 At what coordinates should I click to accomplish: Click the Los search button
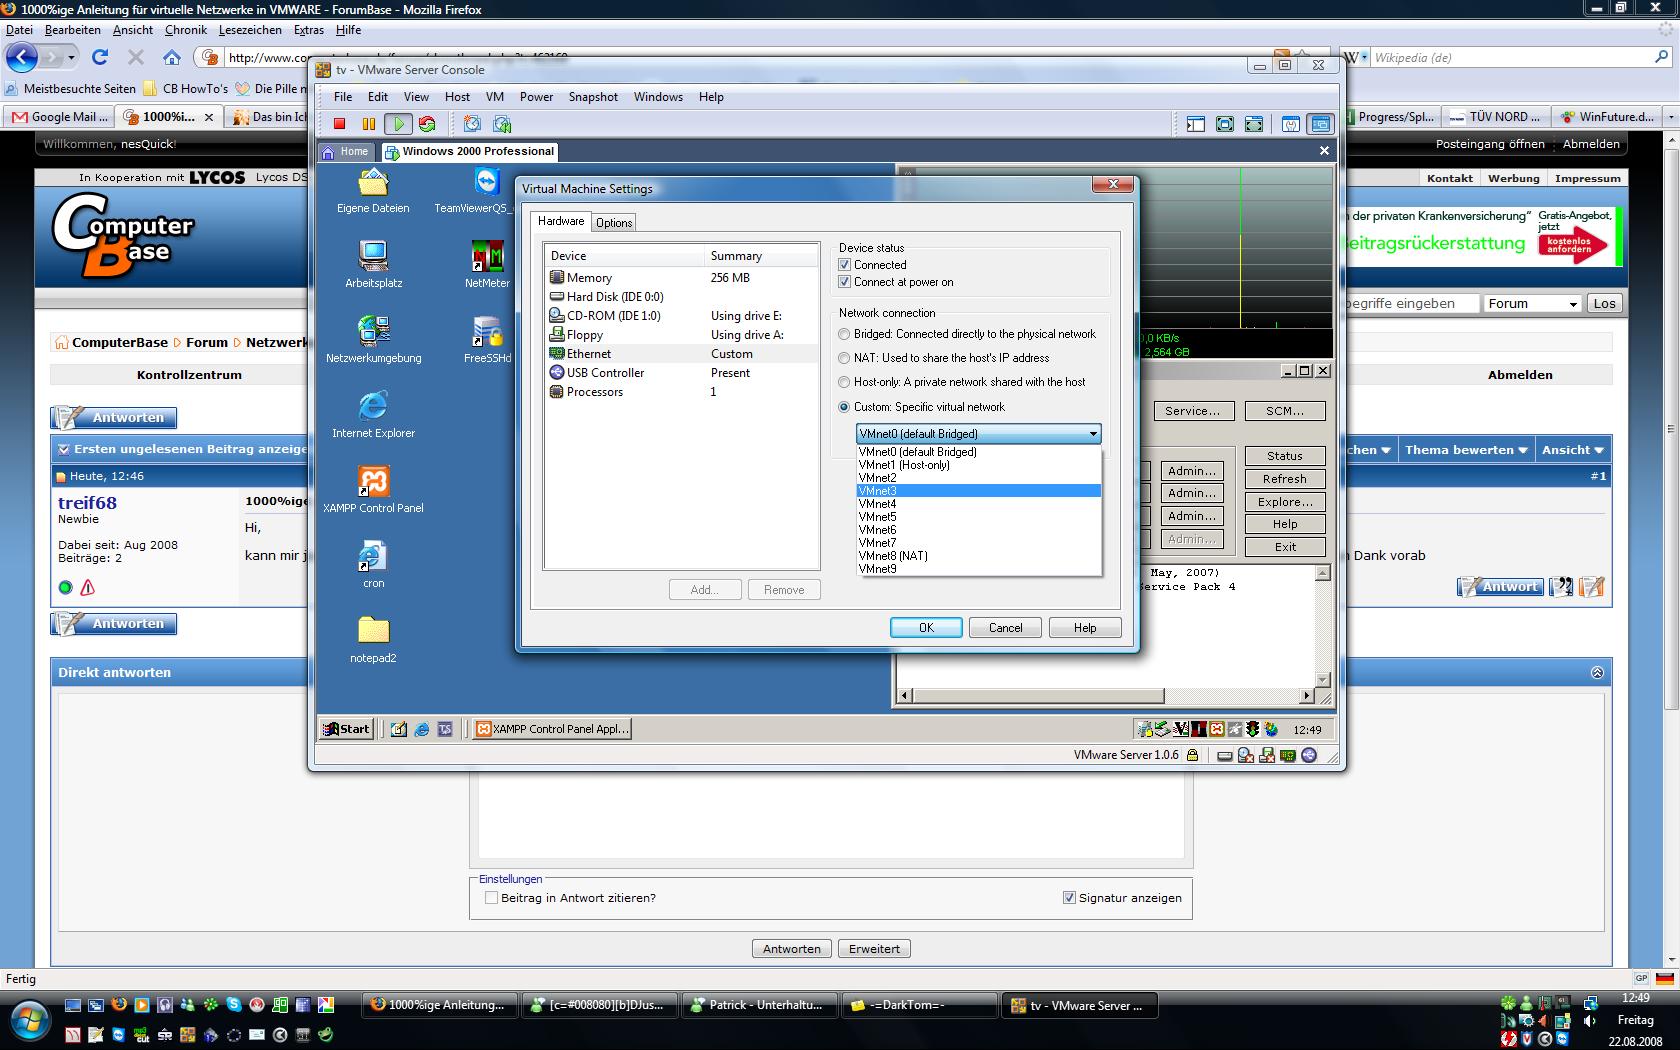tap(1605, 304)
